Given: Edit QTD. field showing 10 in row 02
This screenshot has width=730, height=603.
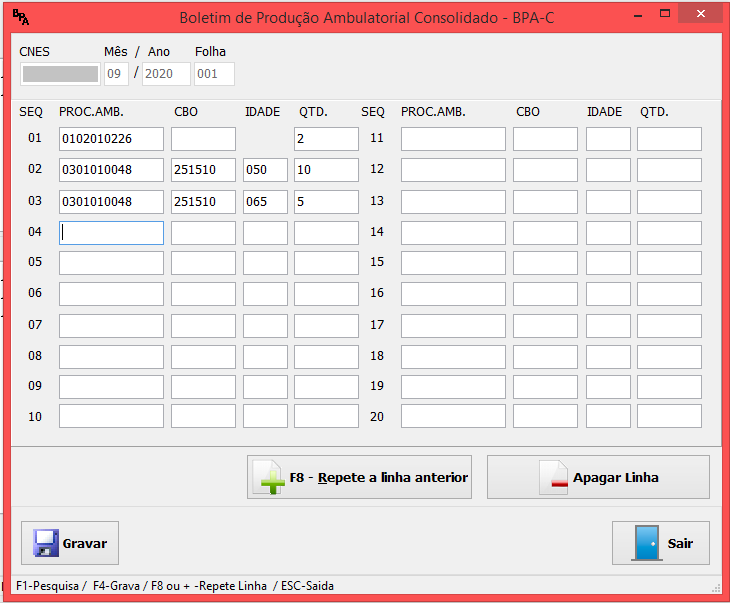Looking at the screenshot, I should pos(326,170).
